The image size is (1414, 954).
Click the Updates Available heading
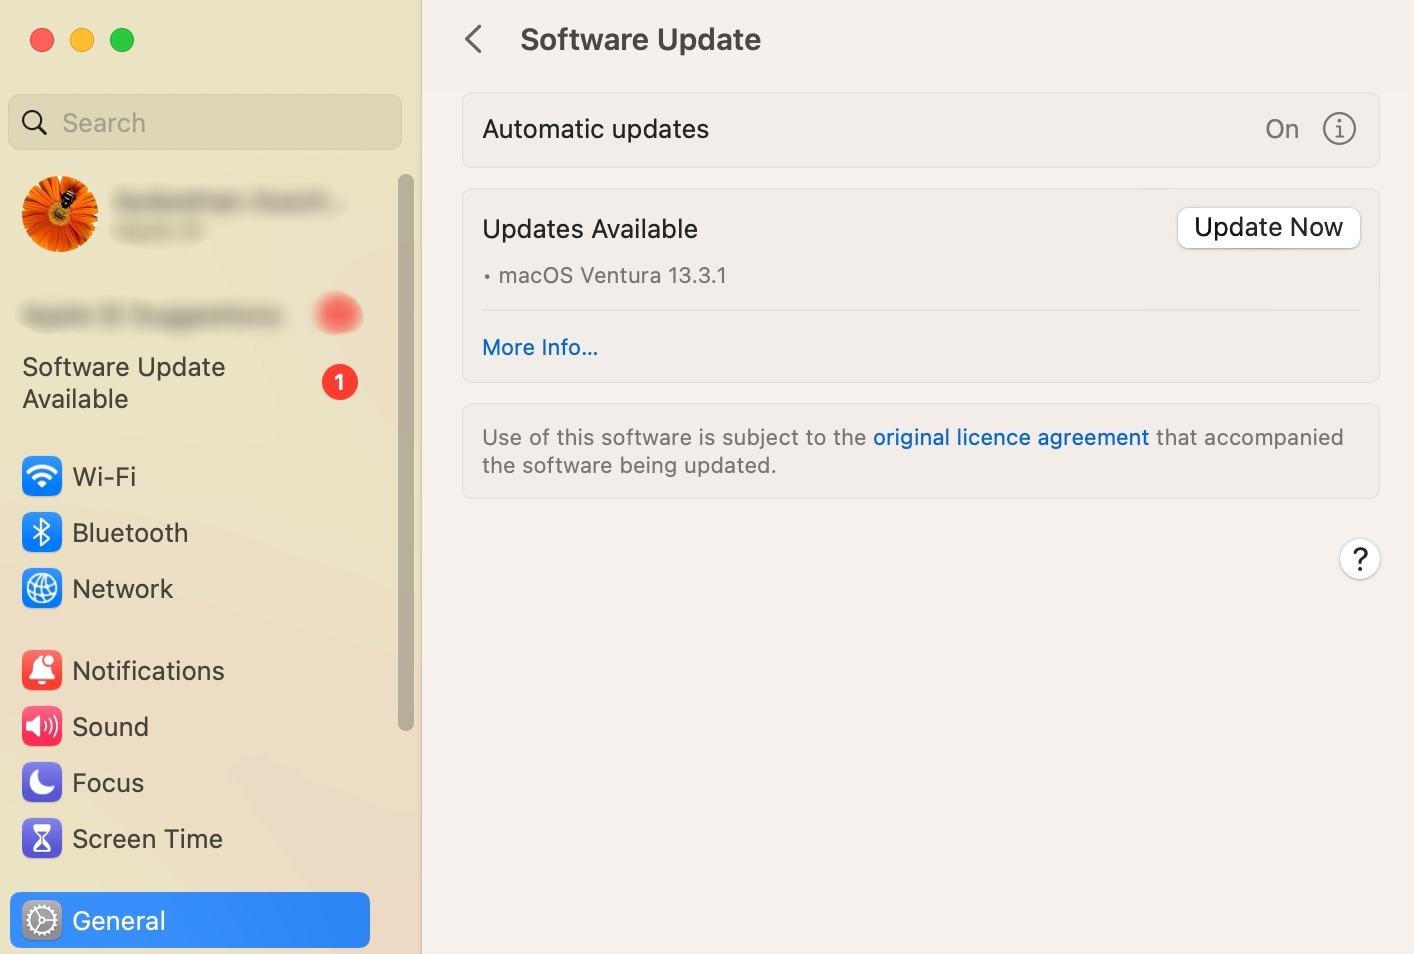[x=590, y=229]
